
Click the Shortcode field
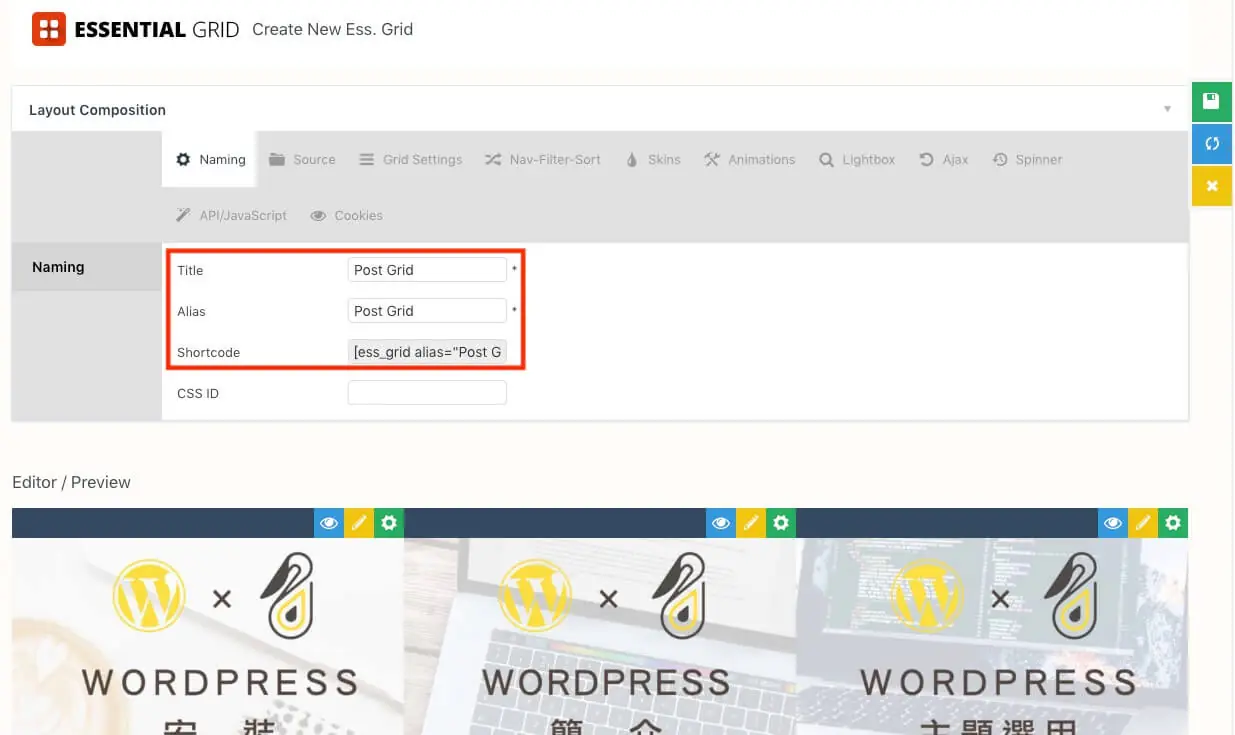click(427, 352)
